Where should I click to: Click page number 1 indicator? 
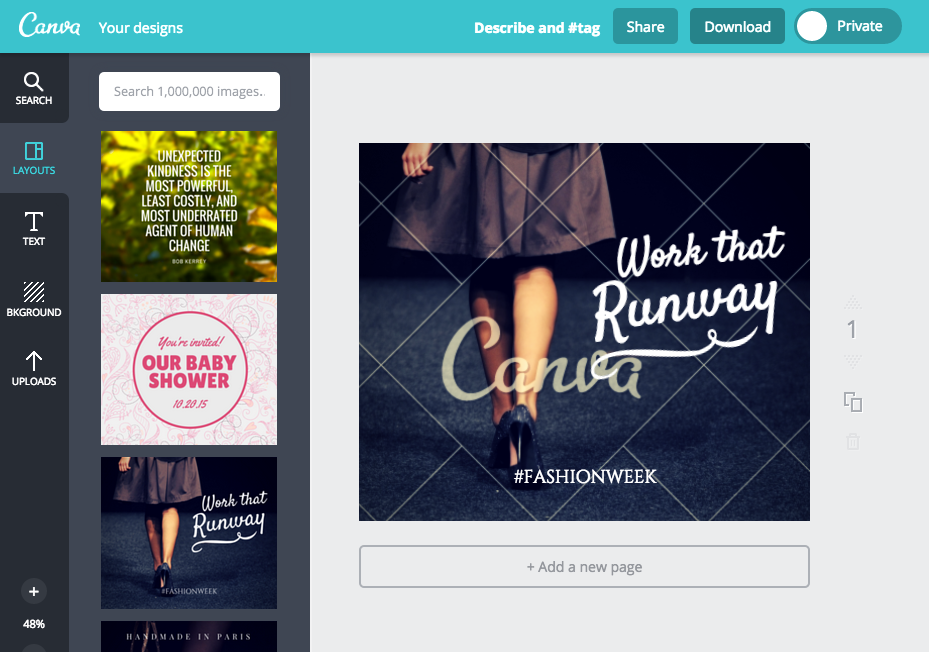click(x=852, y=330)
